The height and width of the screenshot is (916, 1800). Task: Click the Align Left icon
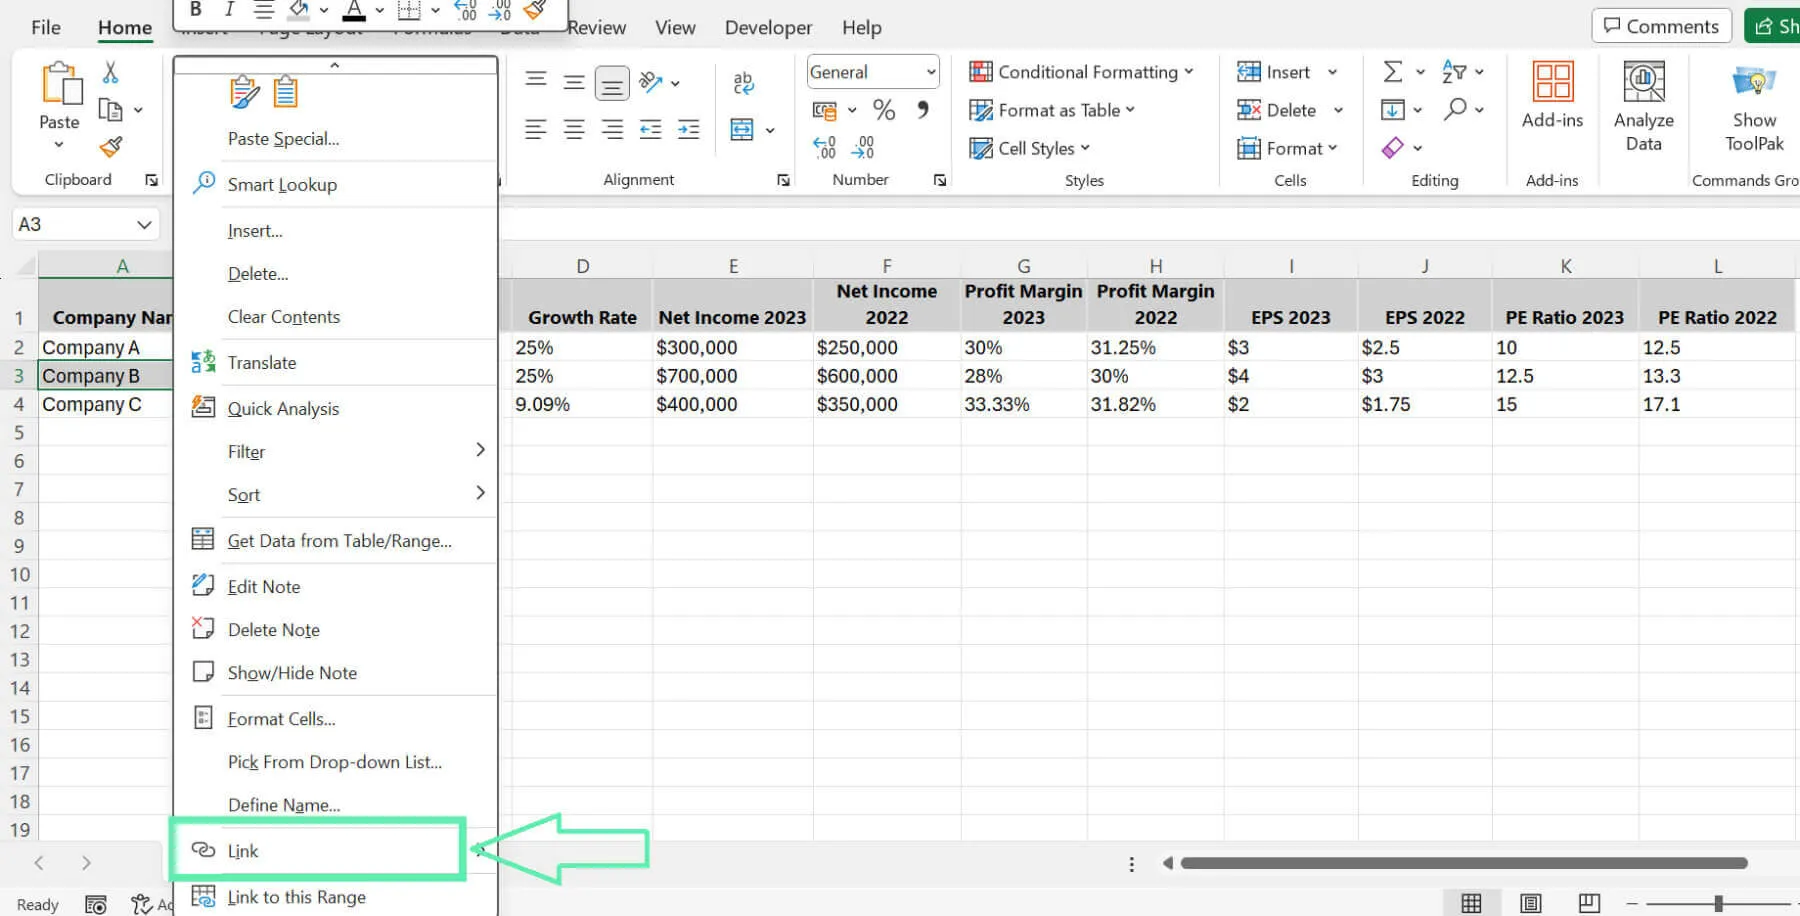click(x=536, y=129)
